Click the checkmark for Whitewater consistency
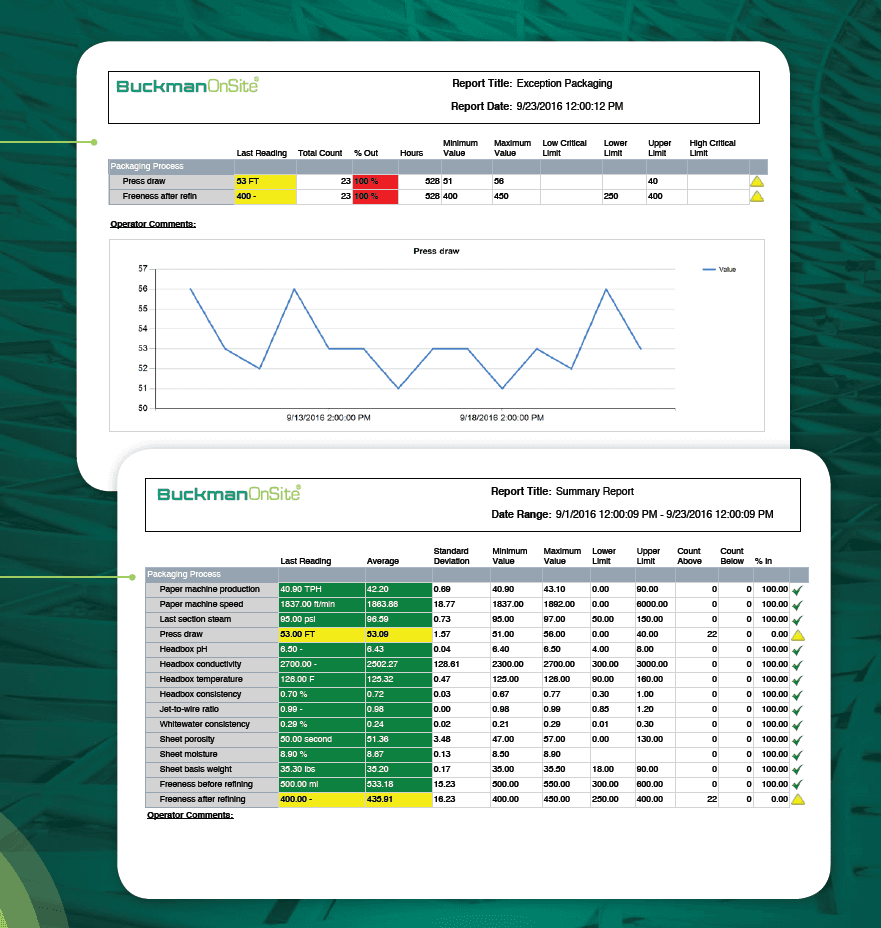This screenshot has height=928, width=881. (798, 725)
